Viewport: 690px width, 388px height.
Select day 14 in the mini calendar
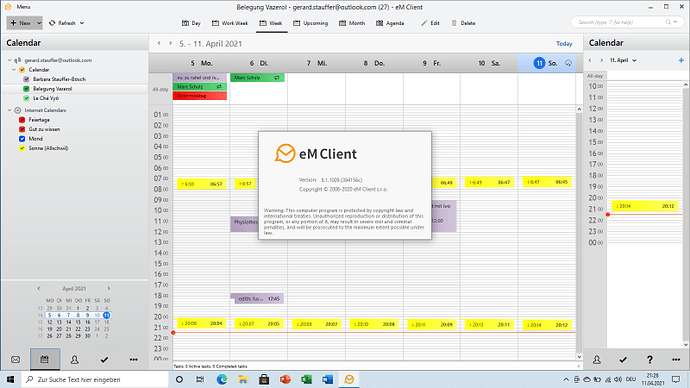(68, 322)
